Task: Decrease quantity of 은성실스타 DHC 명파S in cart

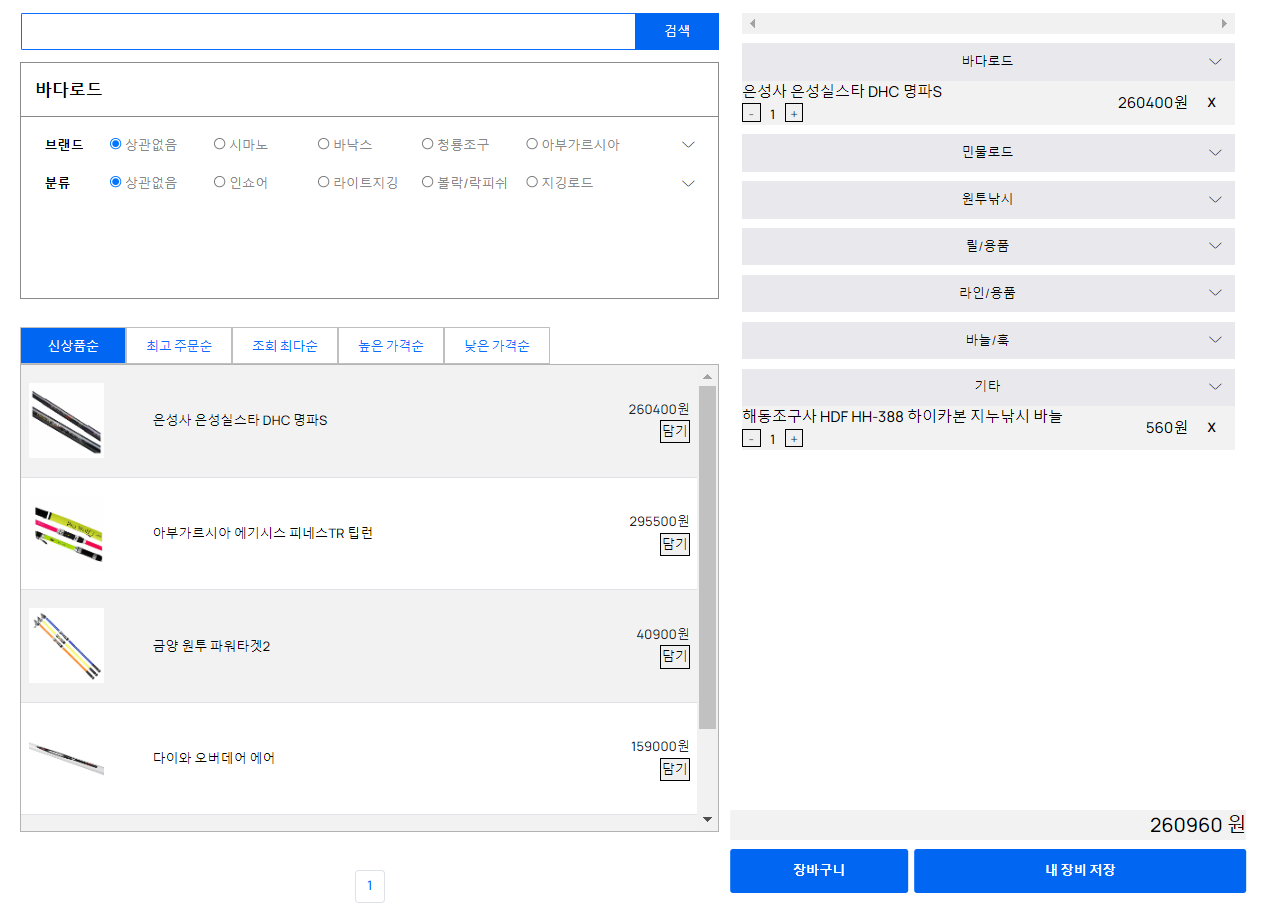Action: (x=751, y=113)
